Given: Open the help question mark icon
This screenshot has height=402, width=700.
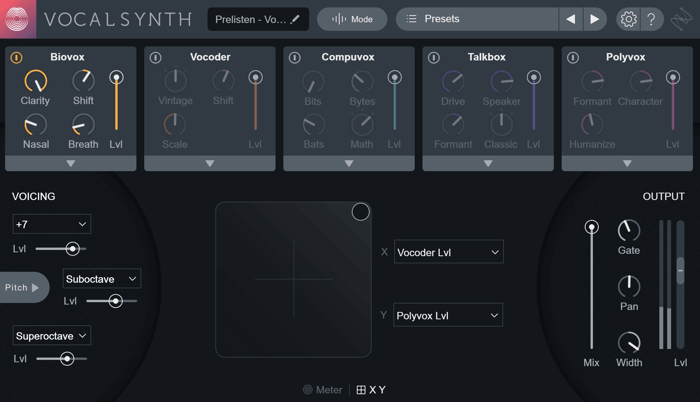Looking at the screenshot, I should pyautogui.click(x=651, y=19).
